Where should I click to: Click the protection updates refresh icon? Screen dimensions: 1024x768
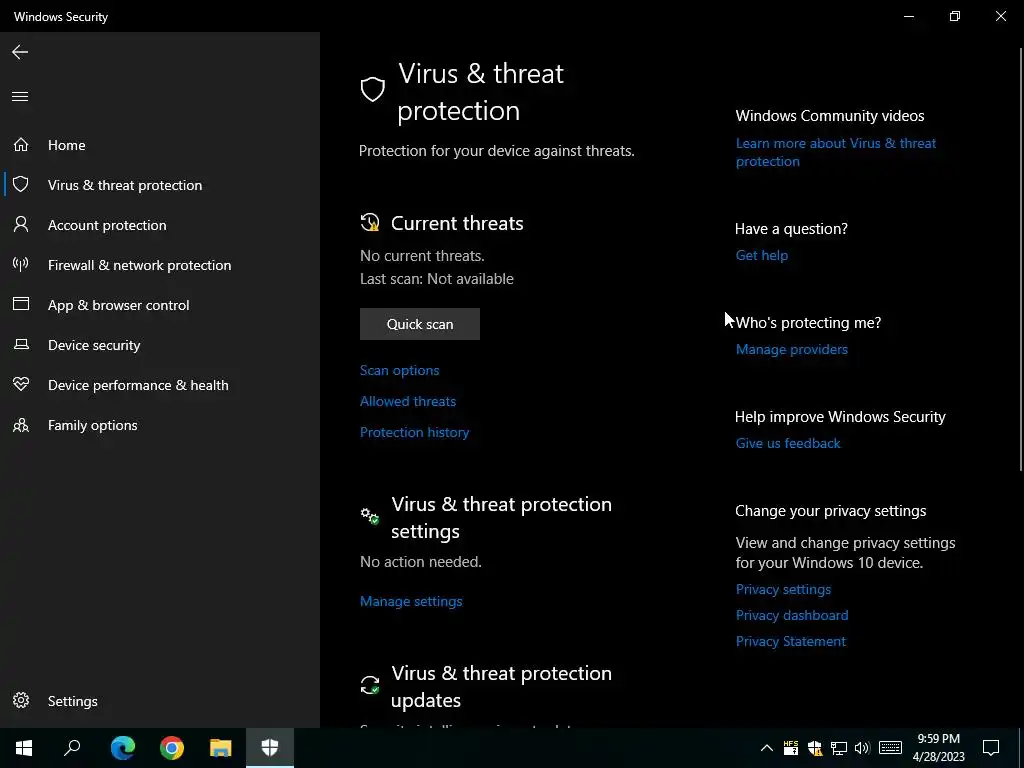point(370,685)
